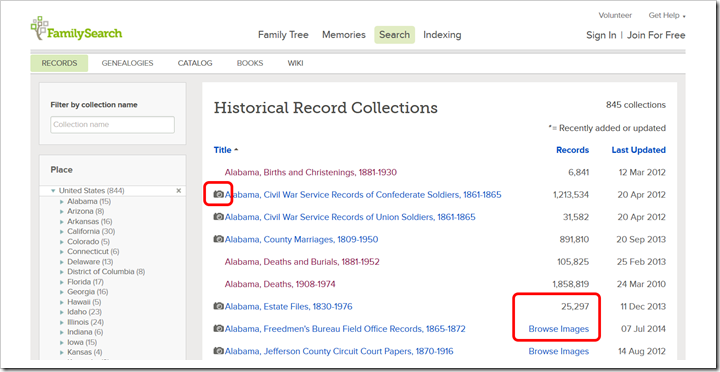Expand the Hawaii place arrow
Viewport: 720px width, 372px height.
pos(62,302)
